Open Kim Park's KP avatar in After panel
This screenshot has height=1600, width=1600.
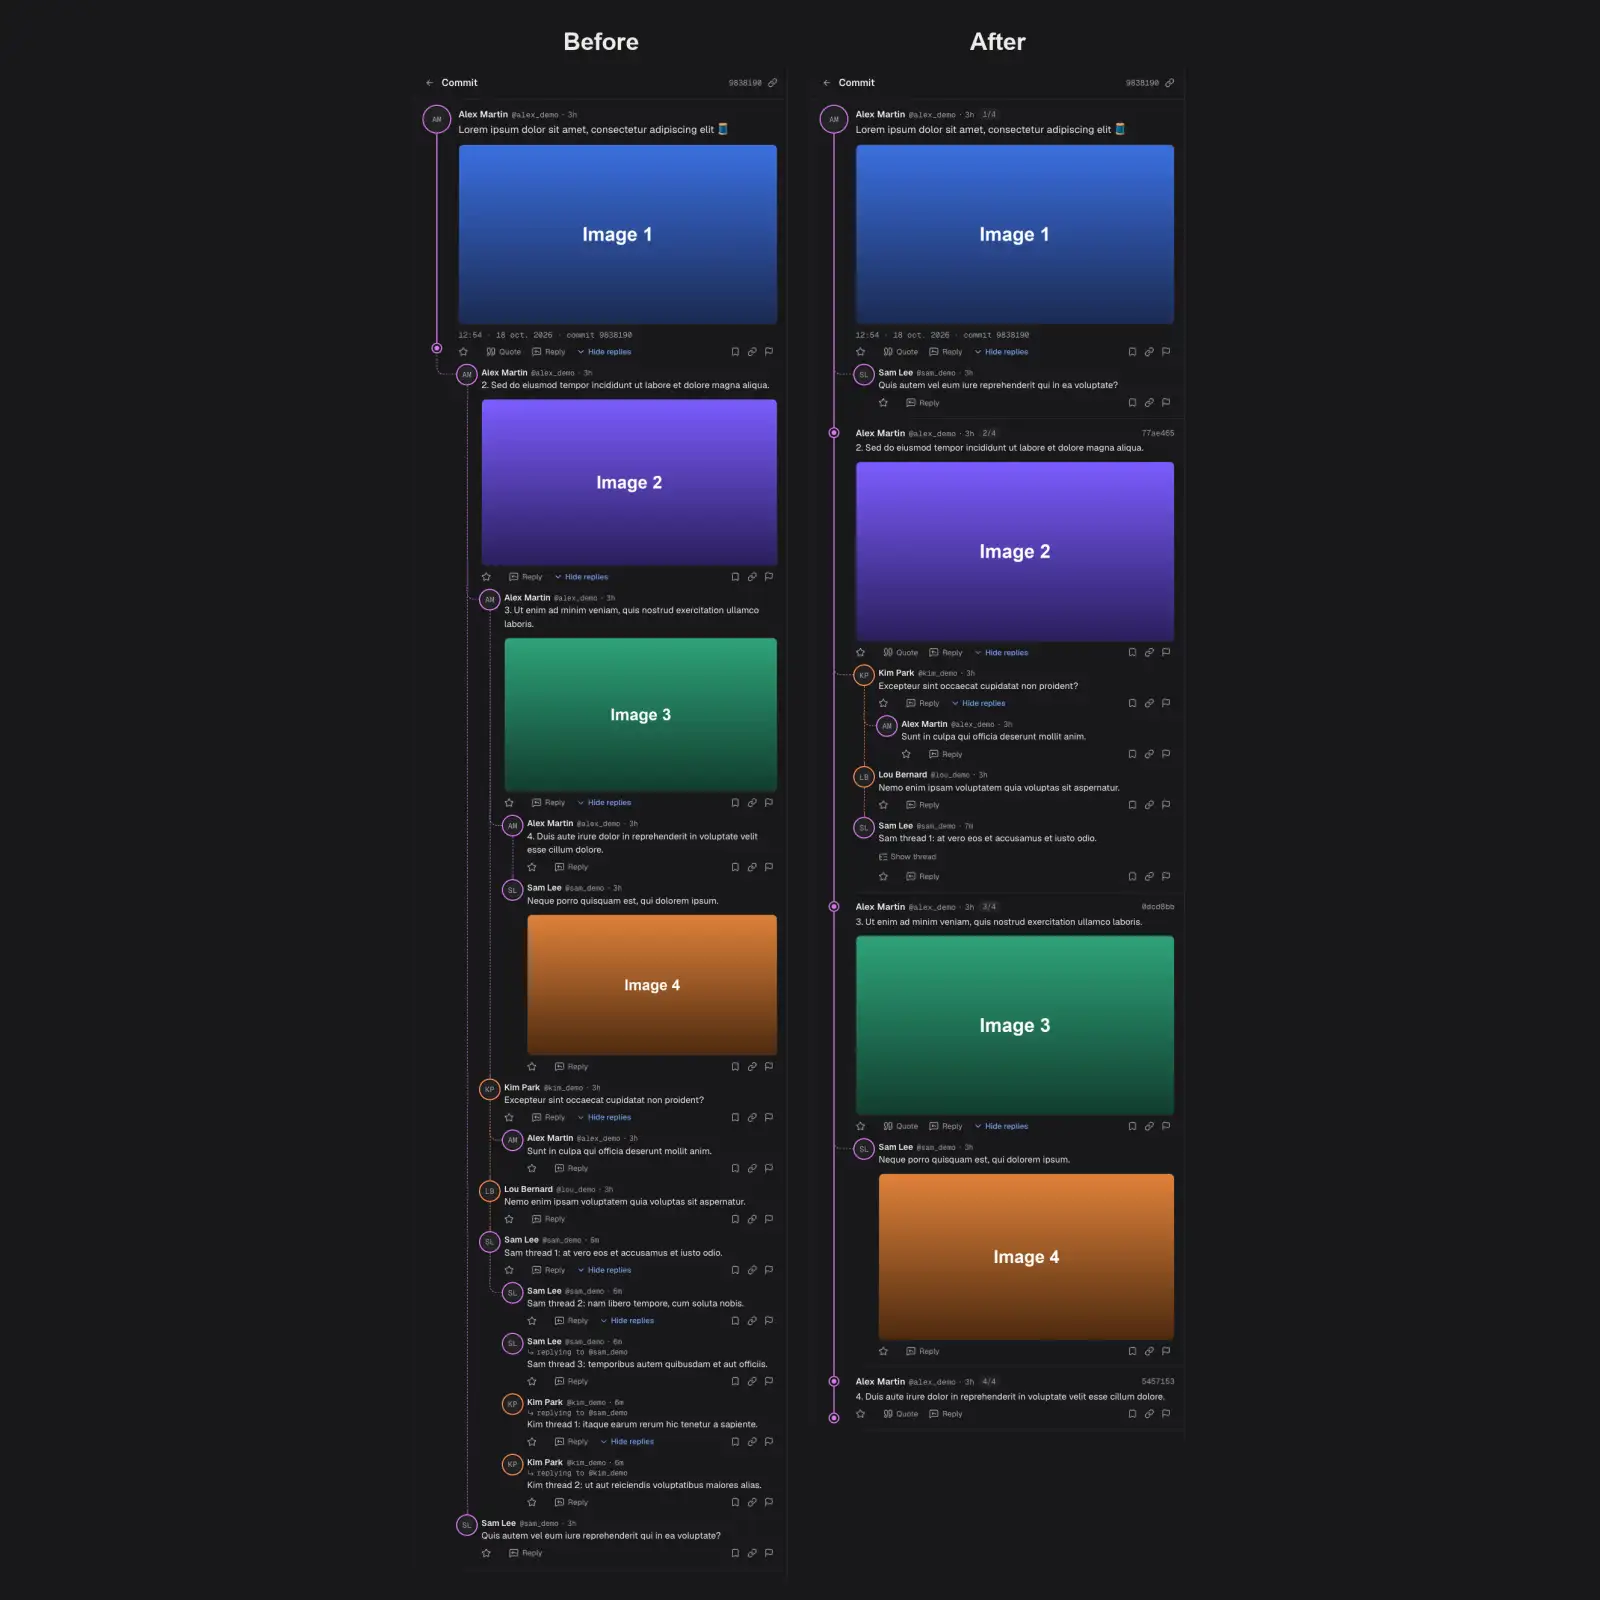[x=864, y=676]
